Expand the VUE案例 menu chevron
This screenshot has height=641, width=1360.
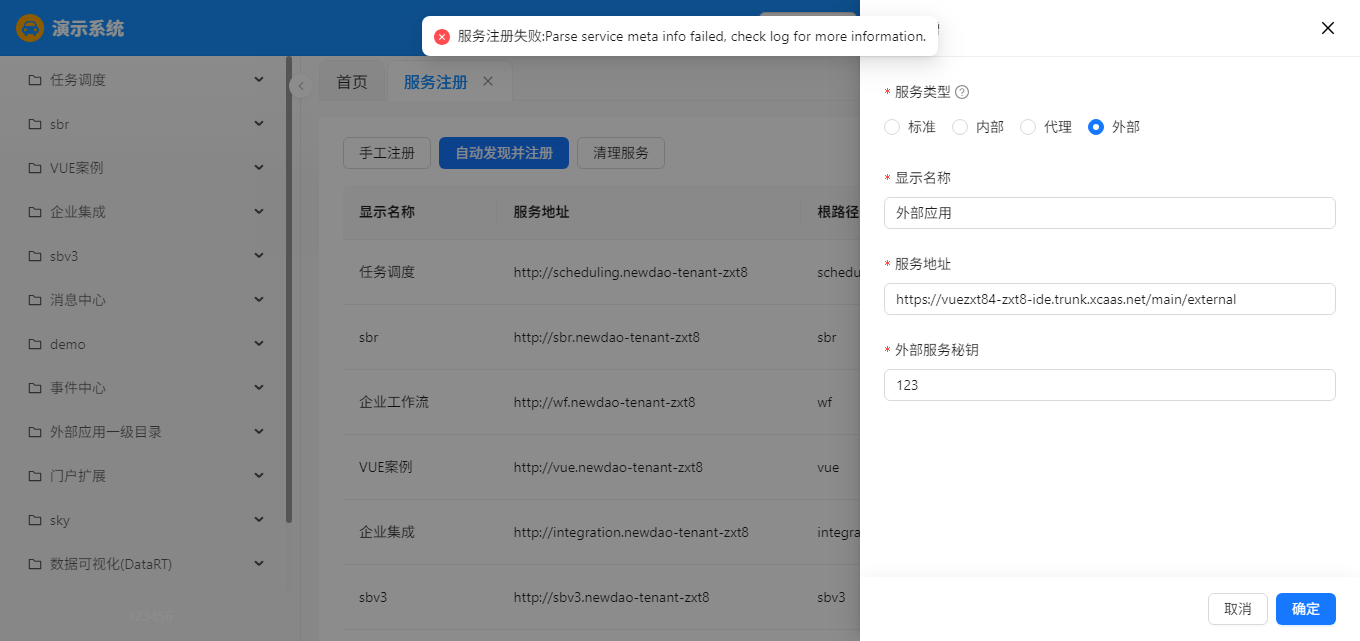coord(259,167)
